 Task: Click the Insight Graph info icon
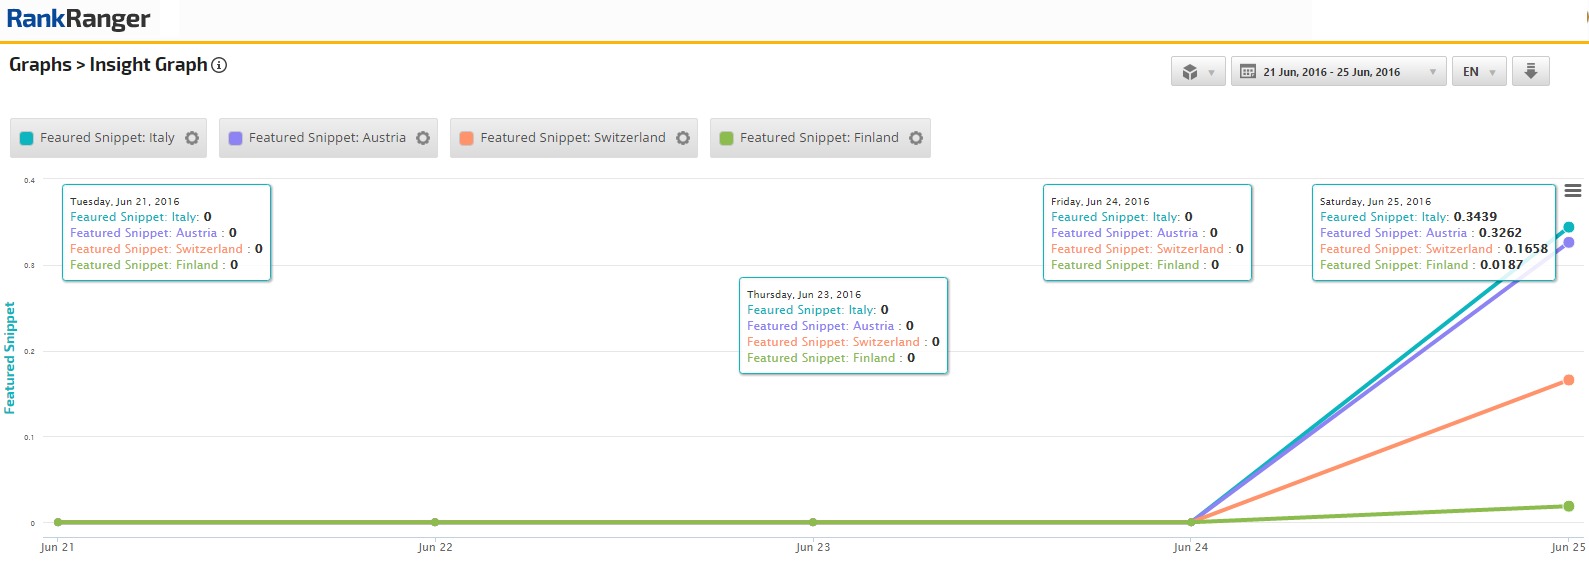219,65
